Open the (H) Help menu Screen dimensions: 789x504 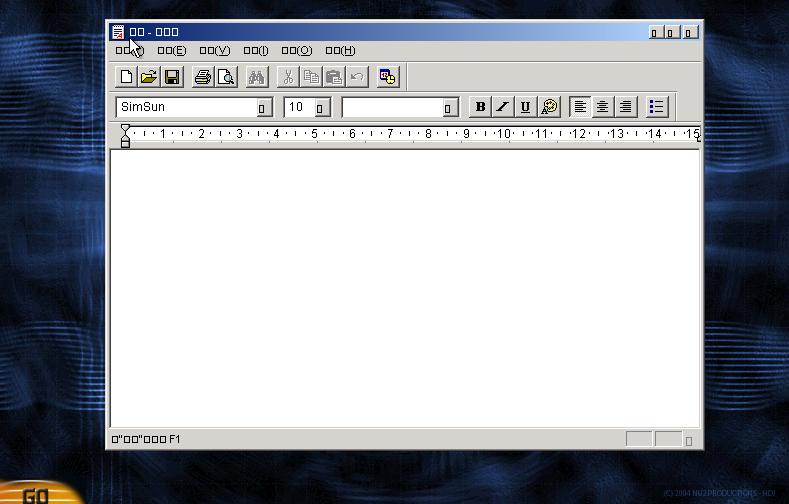(x=341, y=50)
